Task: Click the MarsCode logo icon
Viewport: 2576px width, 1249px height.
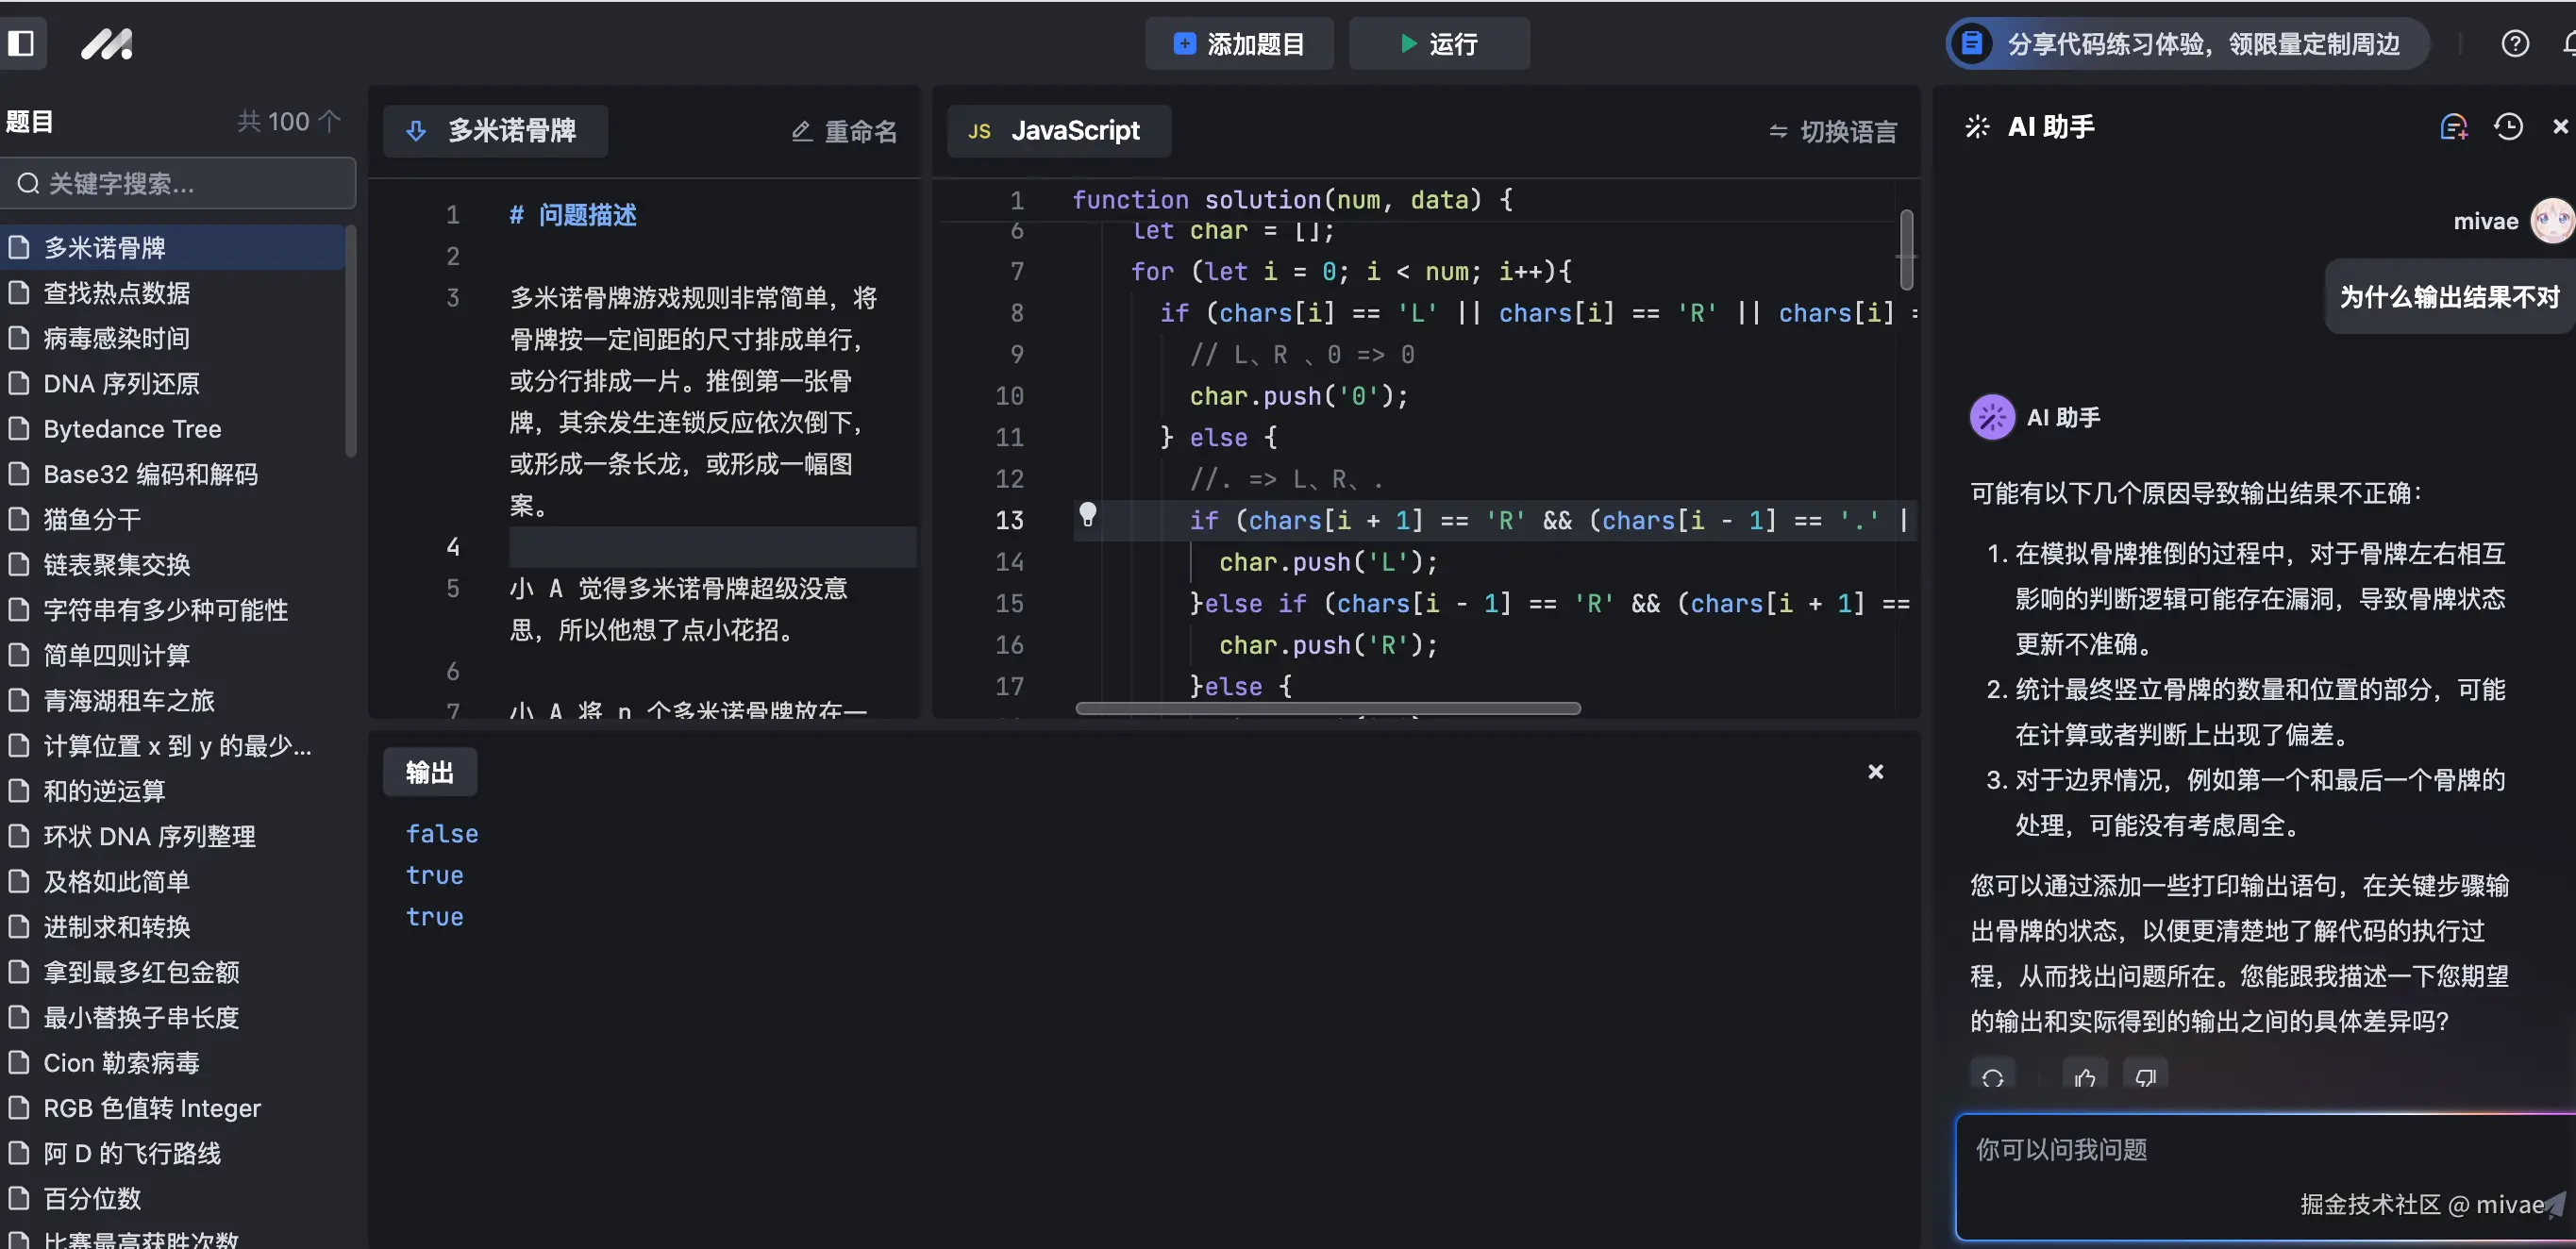Action: click(x=106, y=44)
